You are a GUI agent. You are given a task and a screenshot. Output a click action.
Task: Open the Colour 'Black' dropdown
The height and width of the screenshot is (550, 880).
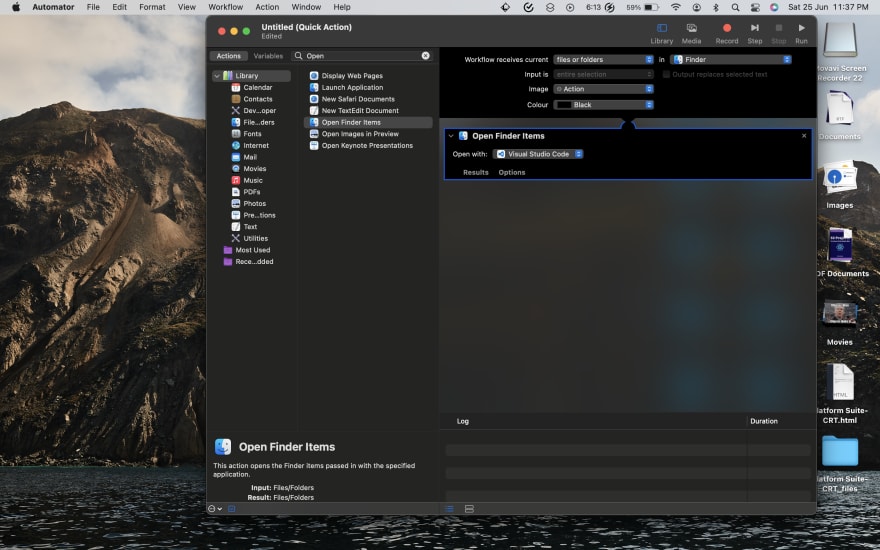(x=603, y=105)
